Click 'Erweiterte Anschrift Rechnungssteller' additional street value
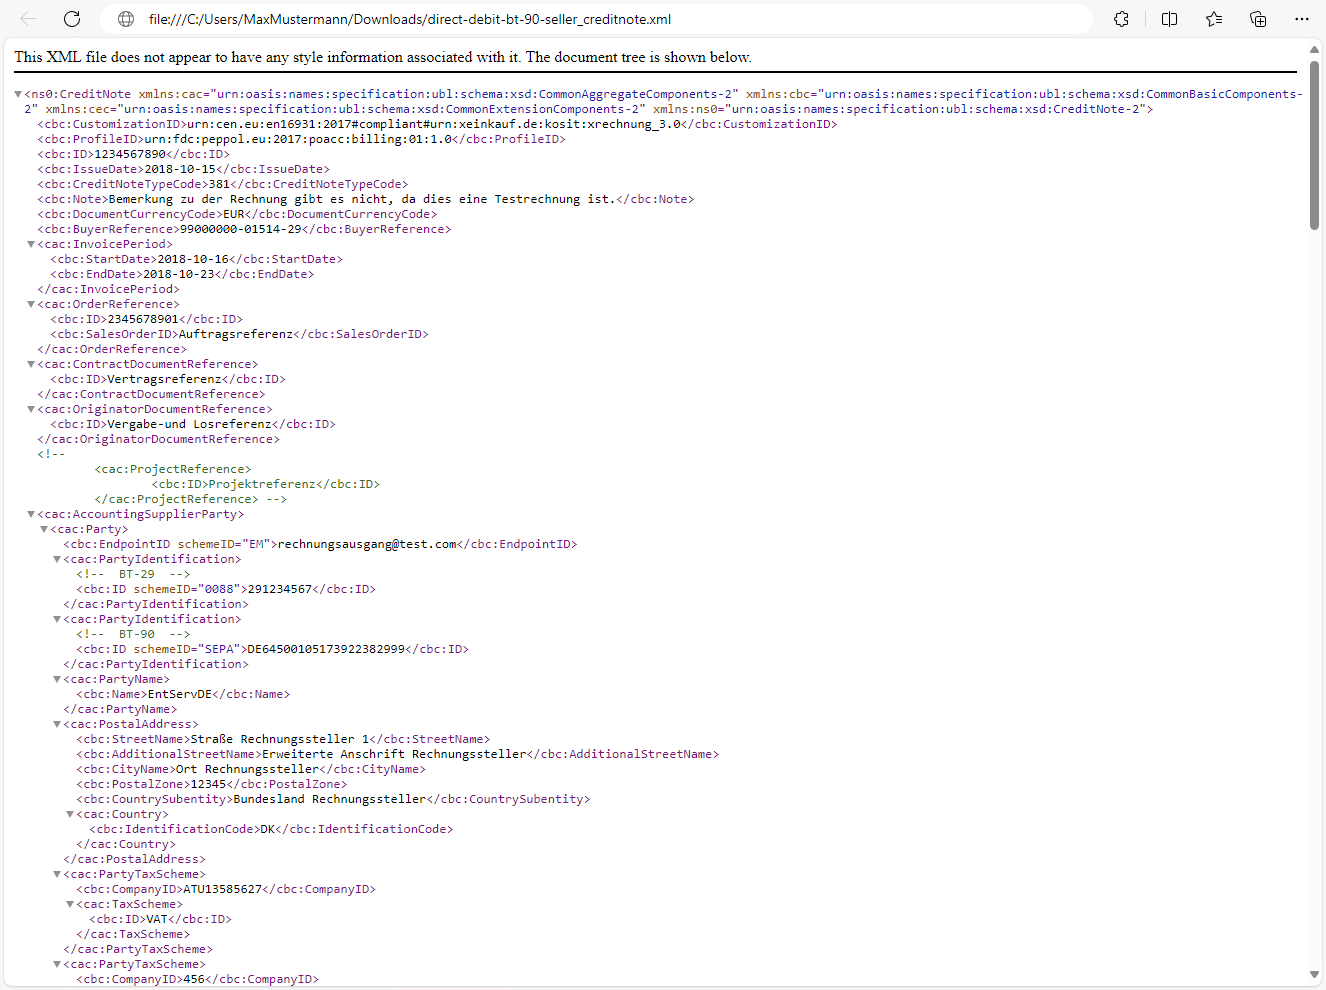The width and height of the screenshot is (1326, 990). coord(394,754)
